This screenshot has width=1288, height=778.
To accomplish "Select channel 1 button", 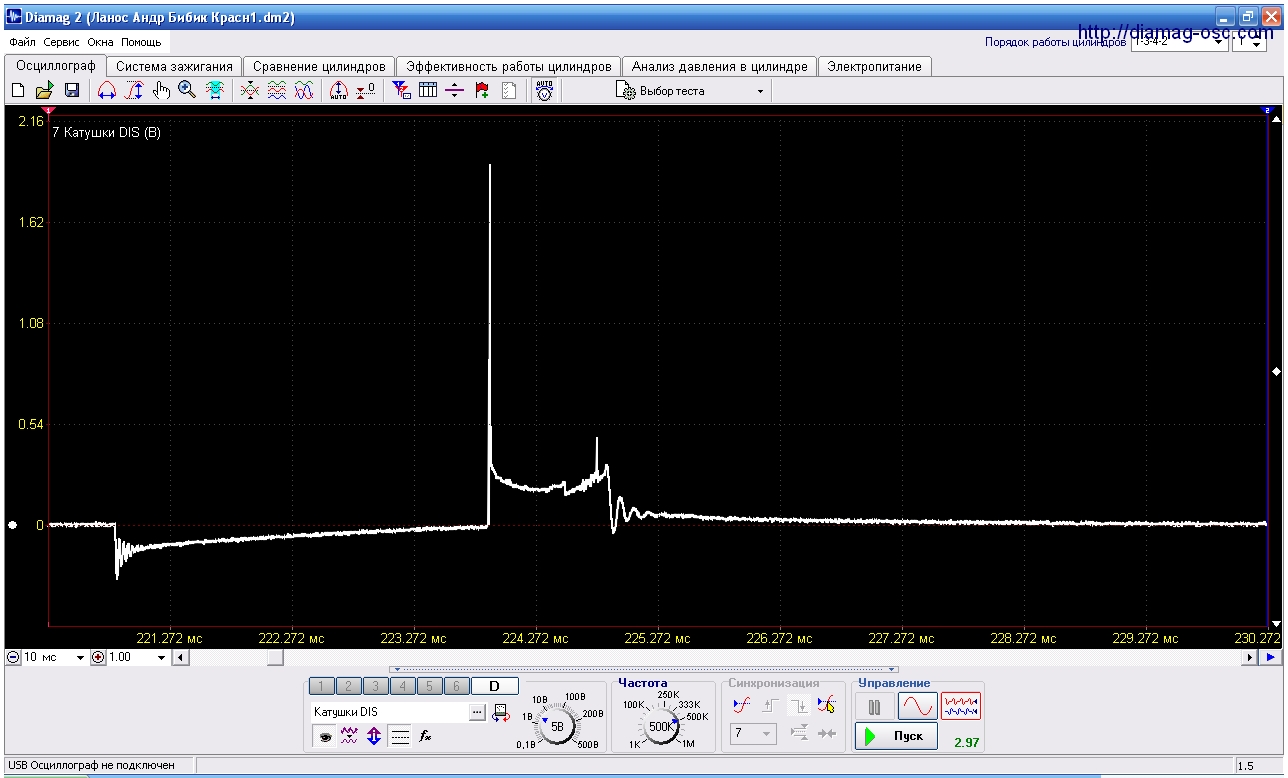I will point(321,686).
